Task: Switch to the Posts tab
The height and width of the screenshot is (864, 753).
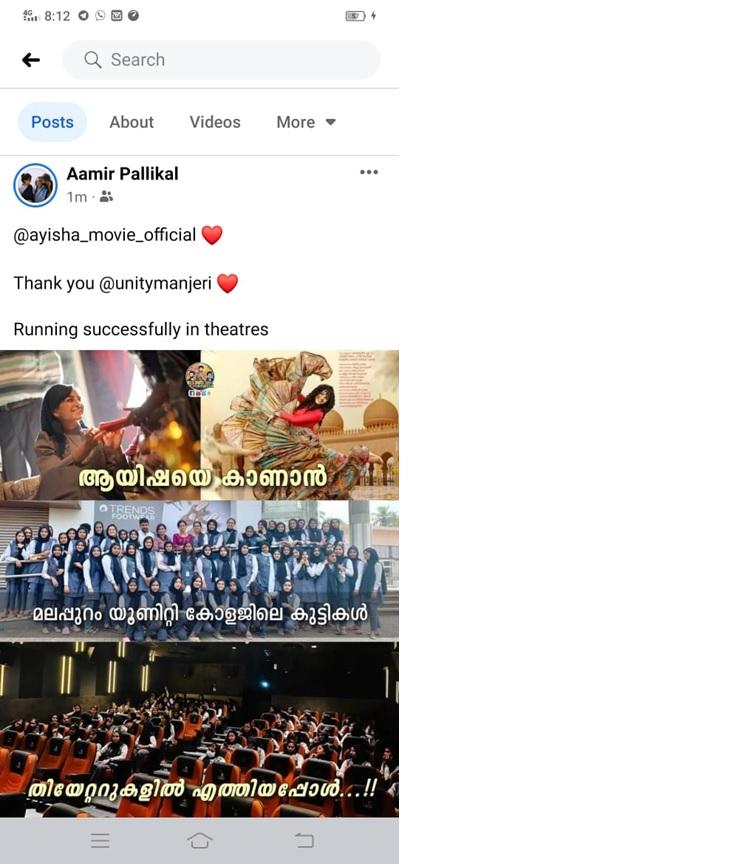Action: tap(52, 122)
